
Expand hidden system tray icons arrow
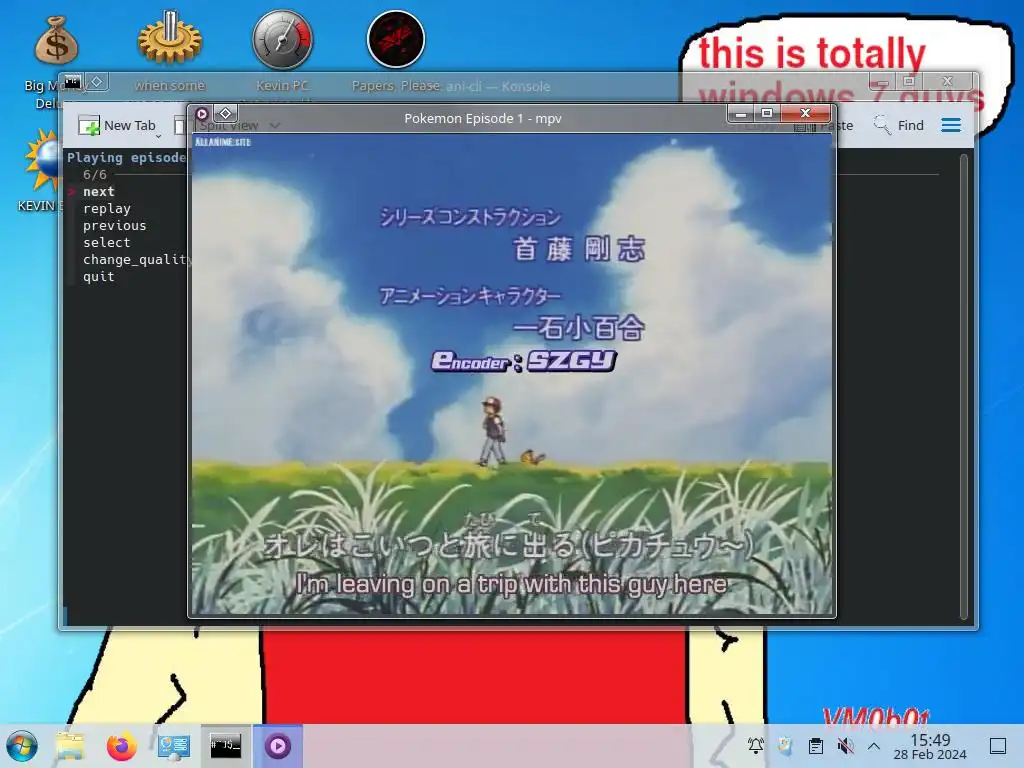[x=874, y=746]
